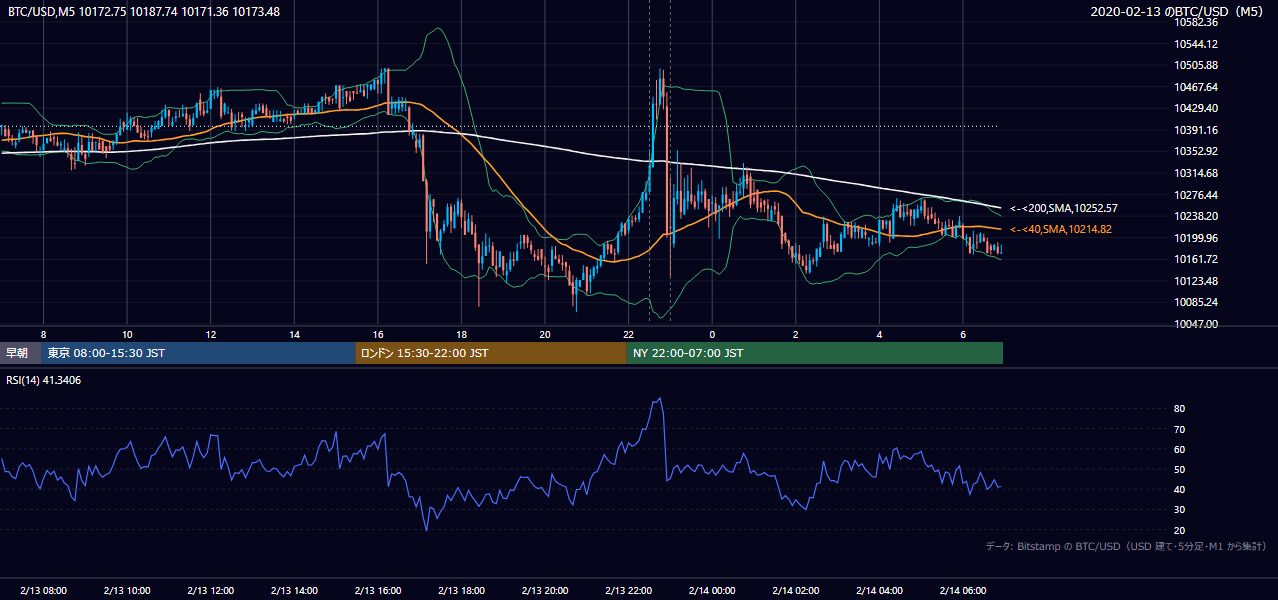Click price axis value 10161.72
Image resolution: width=1278 pixels, height=600 pixels.
pos(1197,259)
